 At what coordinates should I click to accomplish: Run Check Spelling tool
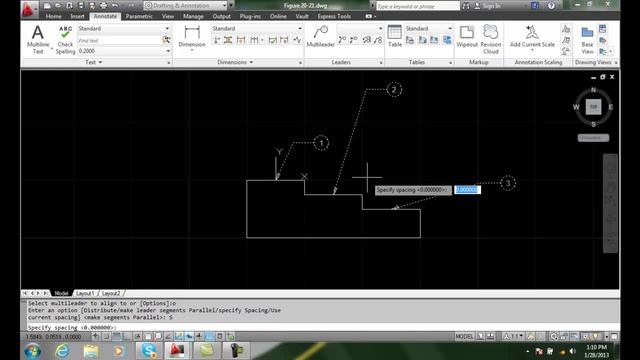point(65,39)
